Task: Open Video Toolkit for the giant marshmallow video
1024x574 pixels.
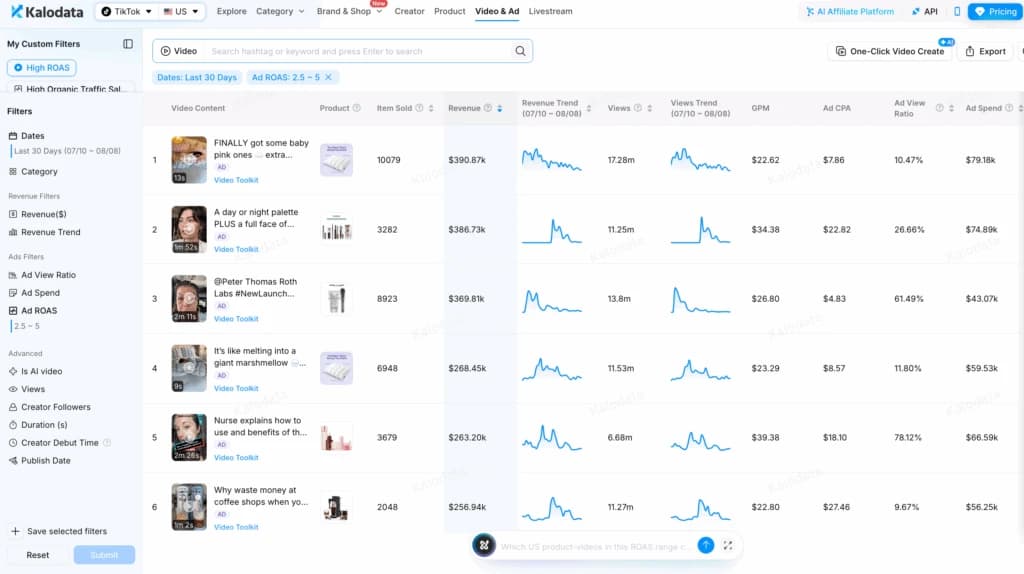Action: [x=236, y=389]
